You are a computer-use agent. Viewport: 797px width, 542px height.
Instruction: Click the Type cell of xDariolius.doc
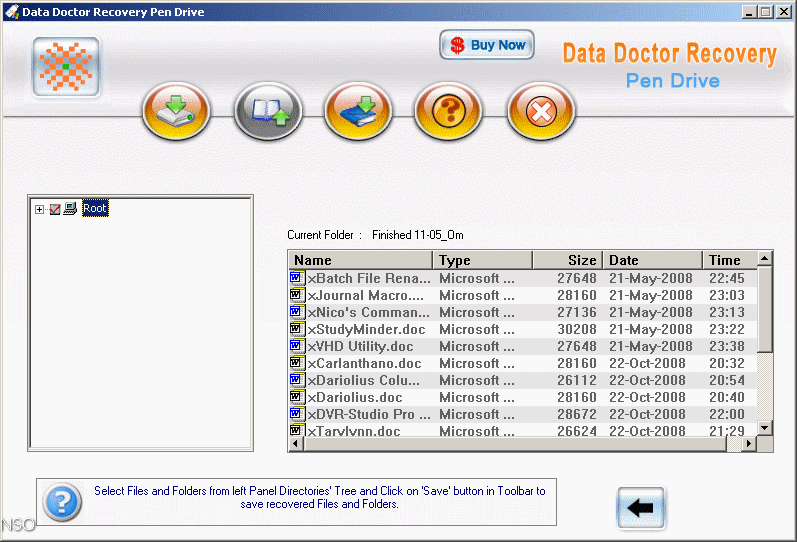[477, 397]
